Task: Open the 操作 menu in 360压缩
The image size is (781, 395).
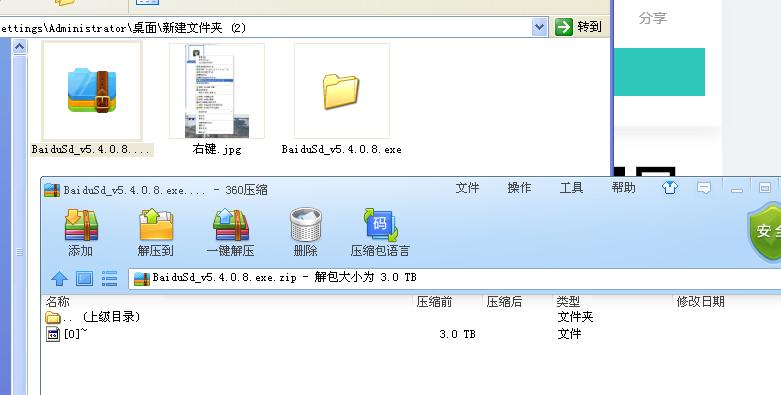Action: tap(519, 188)
